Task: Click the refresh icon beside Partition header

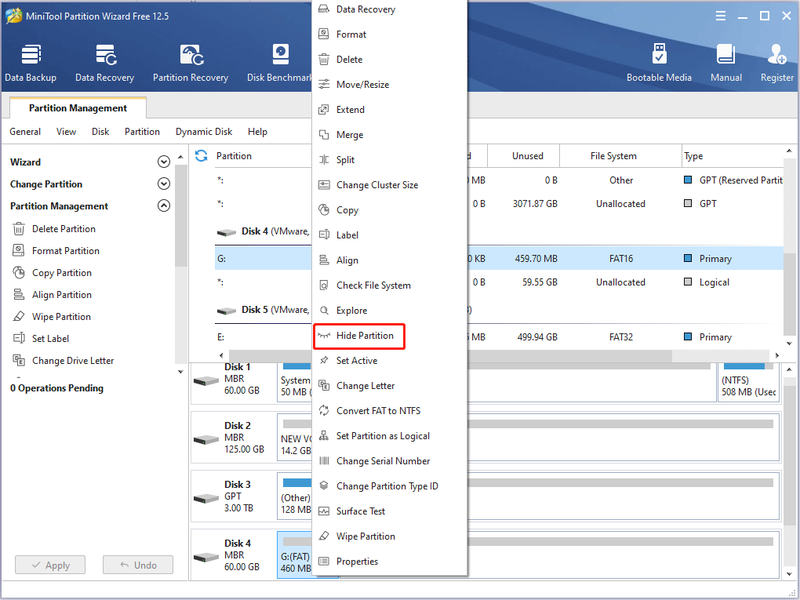Action: pyautogui.click(x=201, y=156)
